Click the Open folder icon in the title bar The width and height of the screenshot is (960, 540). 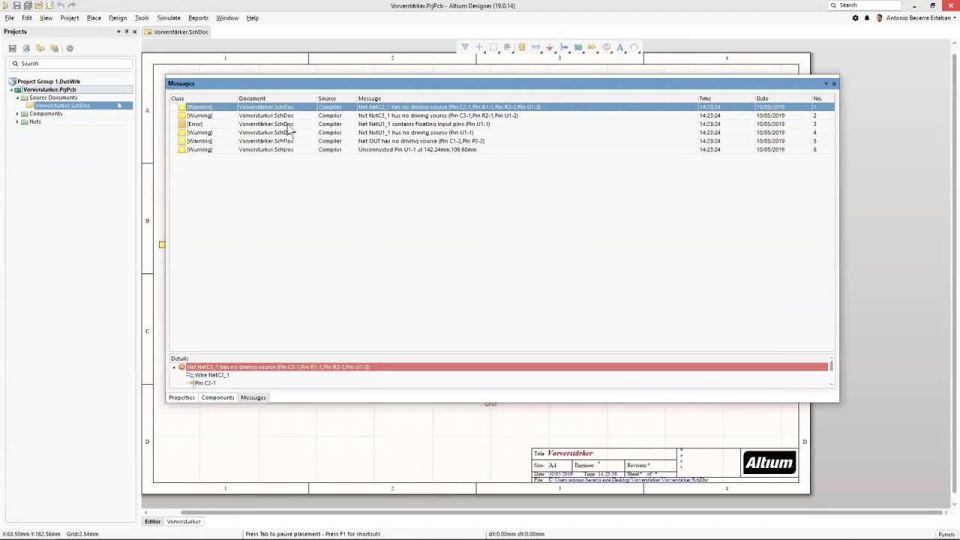coord(39,5)
